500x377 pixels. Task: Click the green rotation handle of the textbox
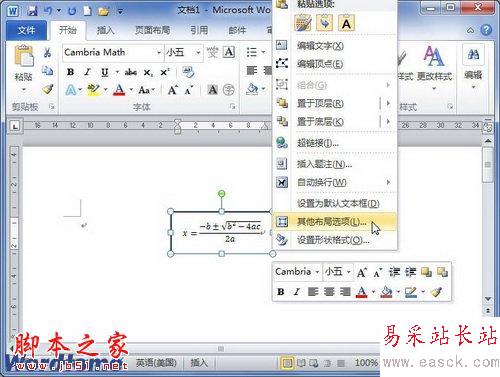point(221,194)
